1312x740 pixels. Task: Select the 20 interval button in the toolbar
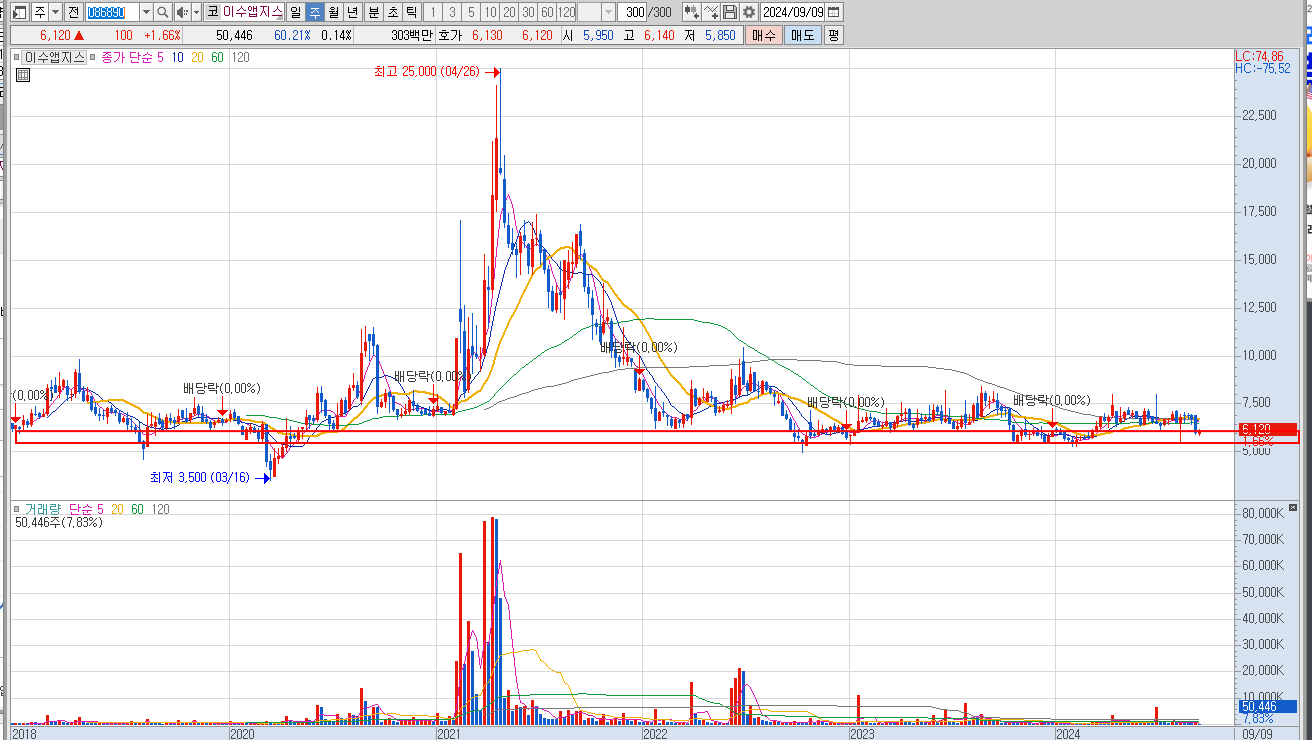click(509, 12)
